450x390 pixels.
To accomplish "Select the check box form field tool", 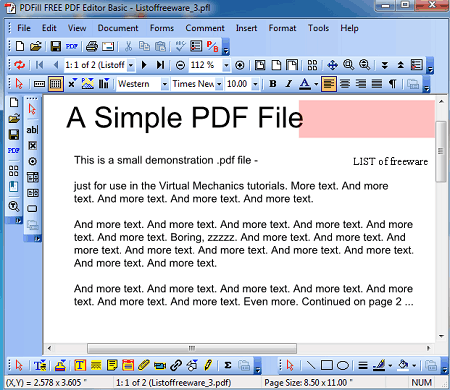I will pos(32,145).
